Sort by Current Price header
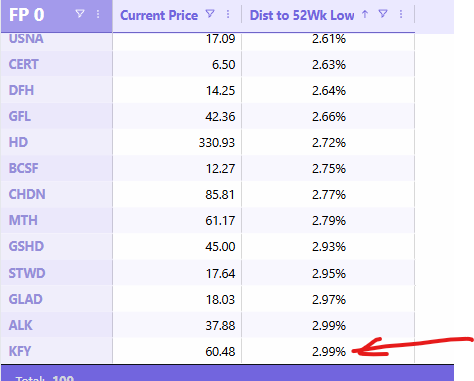Screen dimensions: 474x381 pos(159,15)
